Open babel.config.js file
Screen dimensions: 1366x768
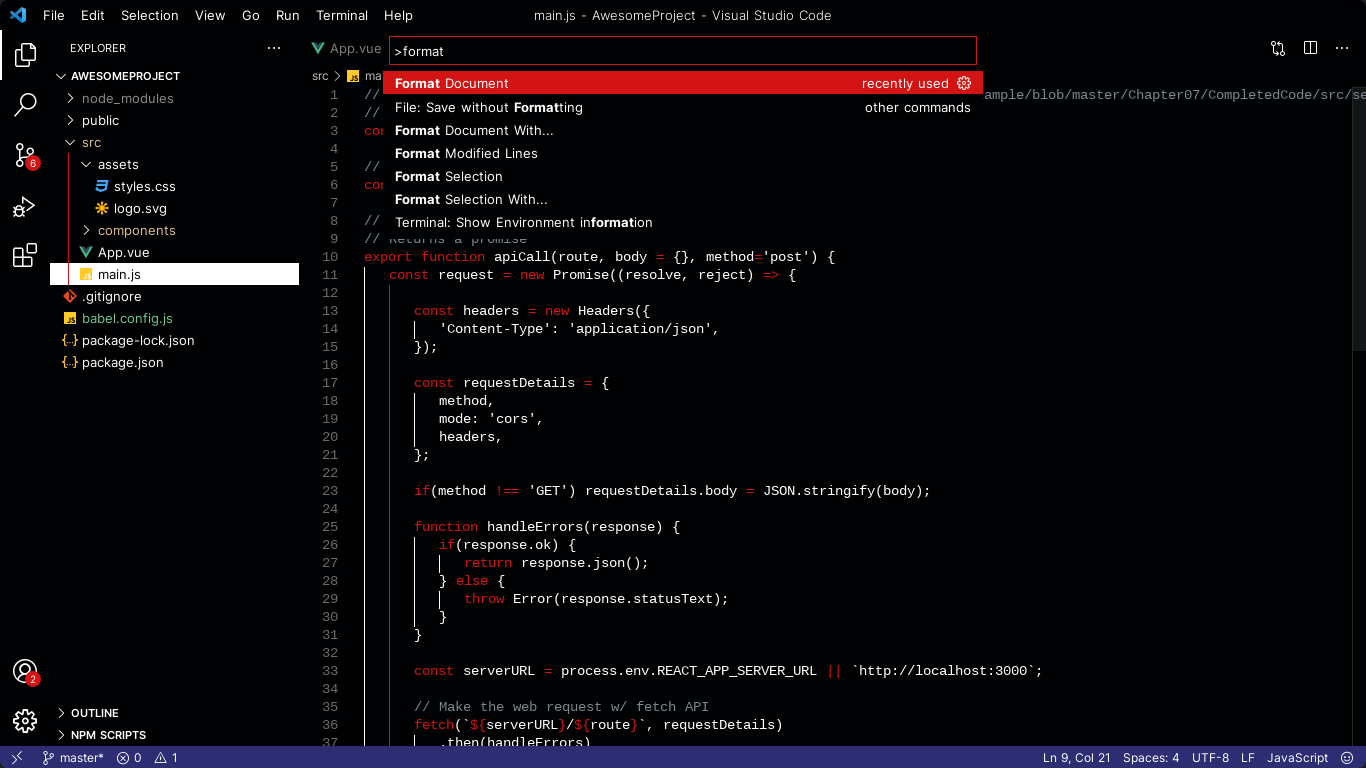pyautogui.click(x=175, y=318)
